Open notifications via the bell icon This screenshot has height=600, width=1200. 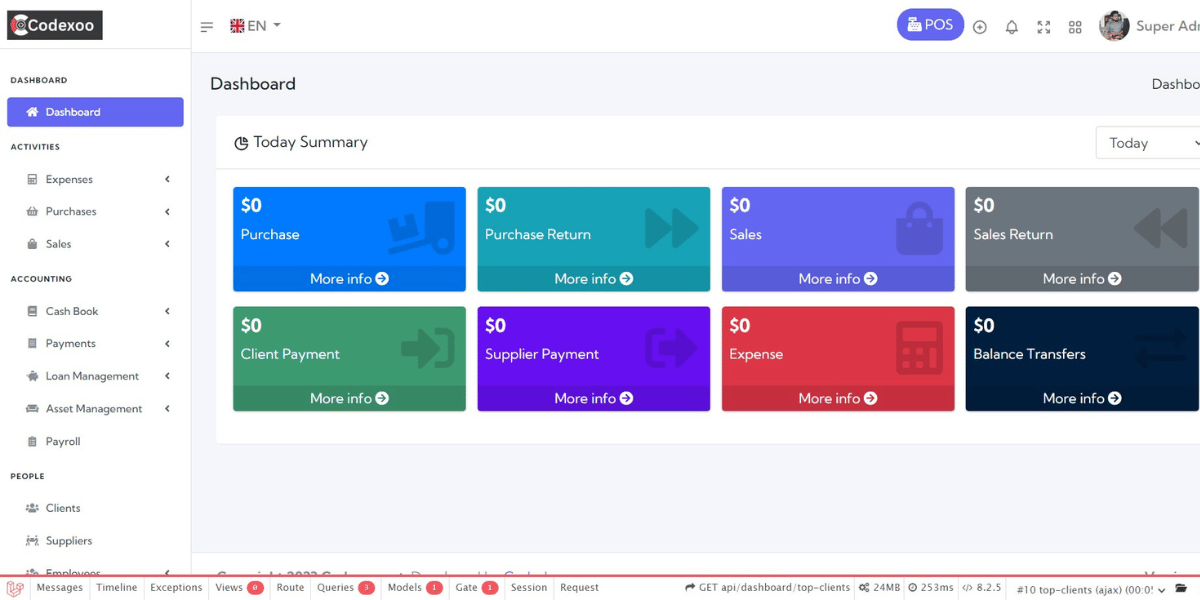point(1011,27)
